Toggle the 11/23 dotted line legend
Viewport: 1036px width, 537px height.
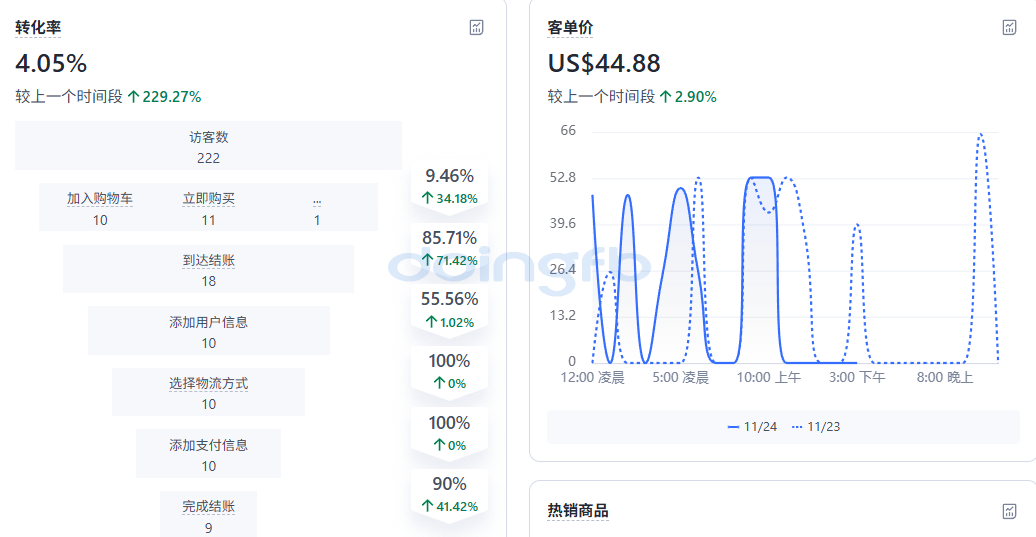816,427
